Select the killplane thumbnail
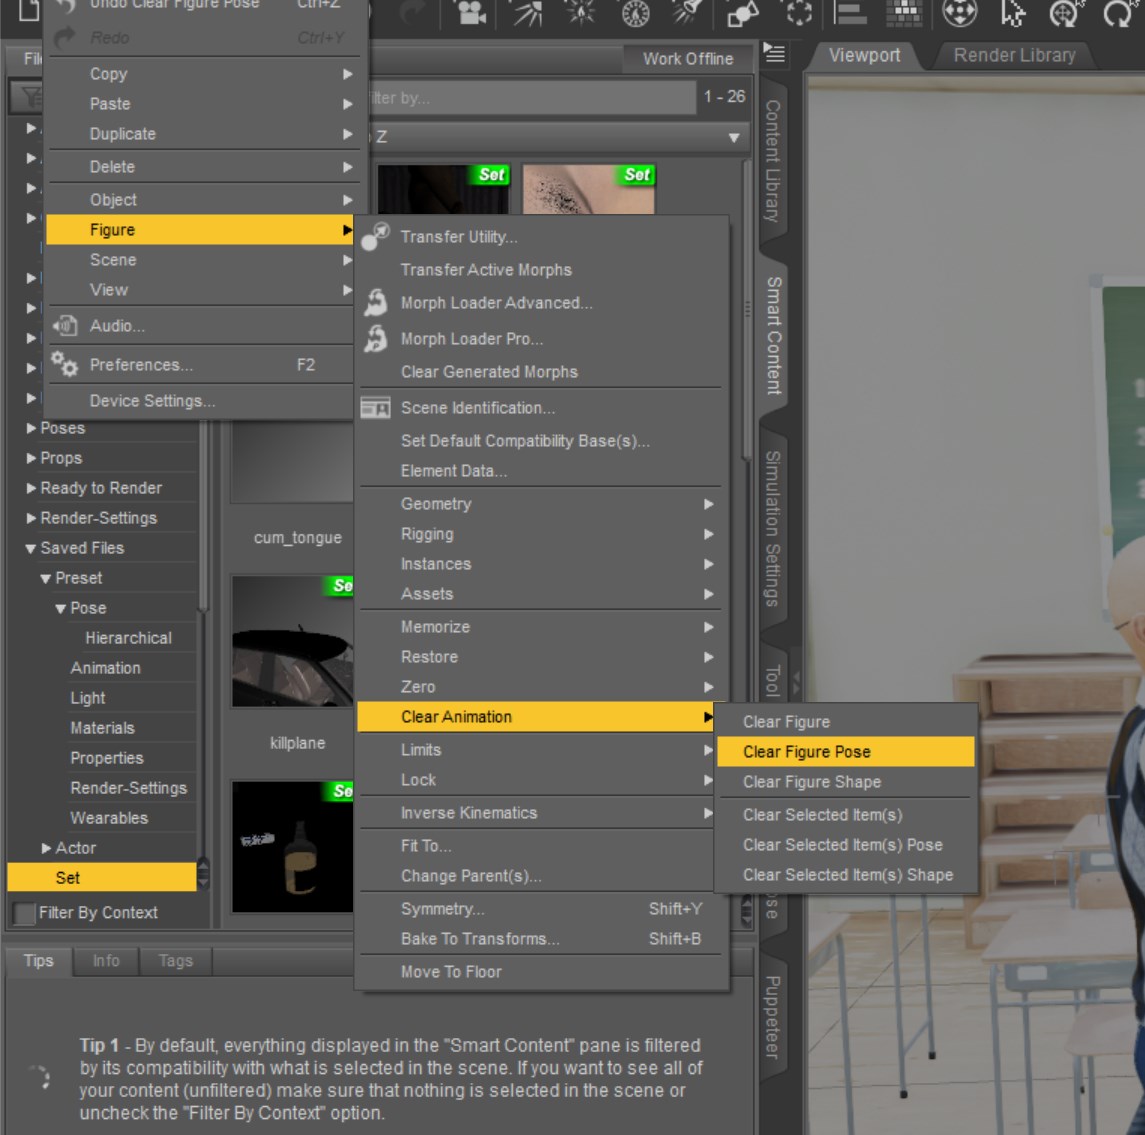 point(293,641)
